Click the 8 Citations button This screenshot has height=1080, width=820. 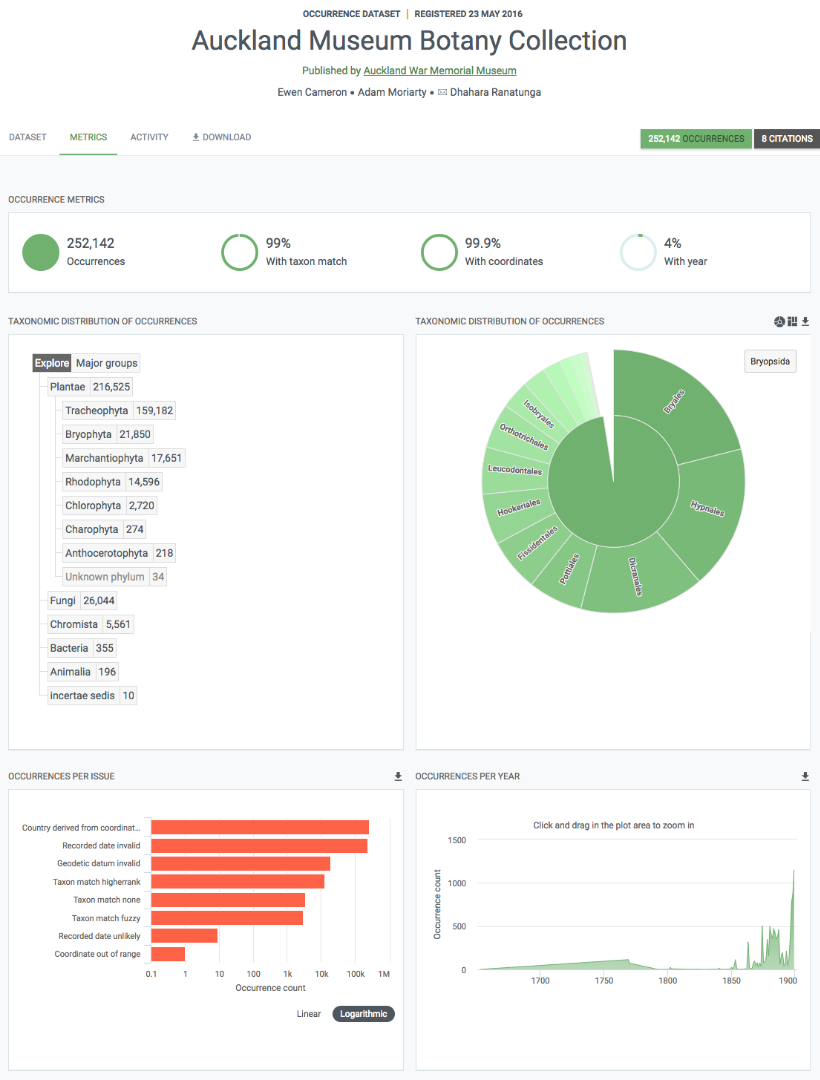pos(785,139)
